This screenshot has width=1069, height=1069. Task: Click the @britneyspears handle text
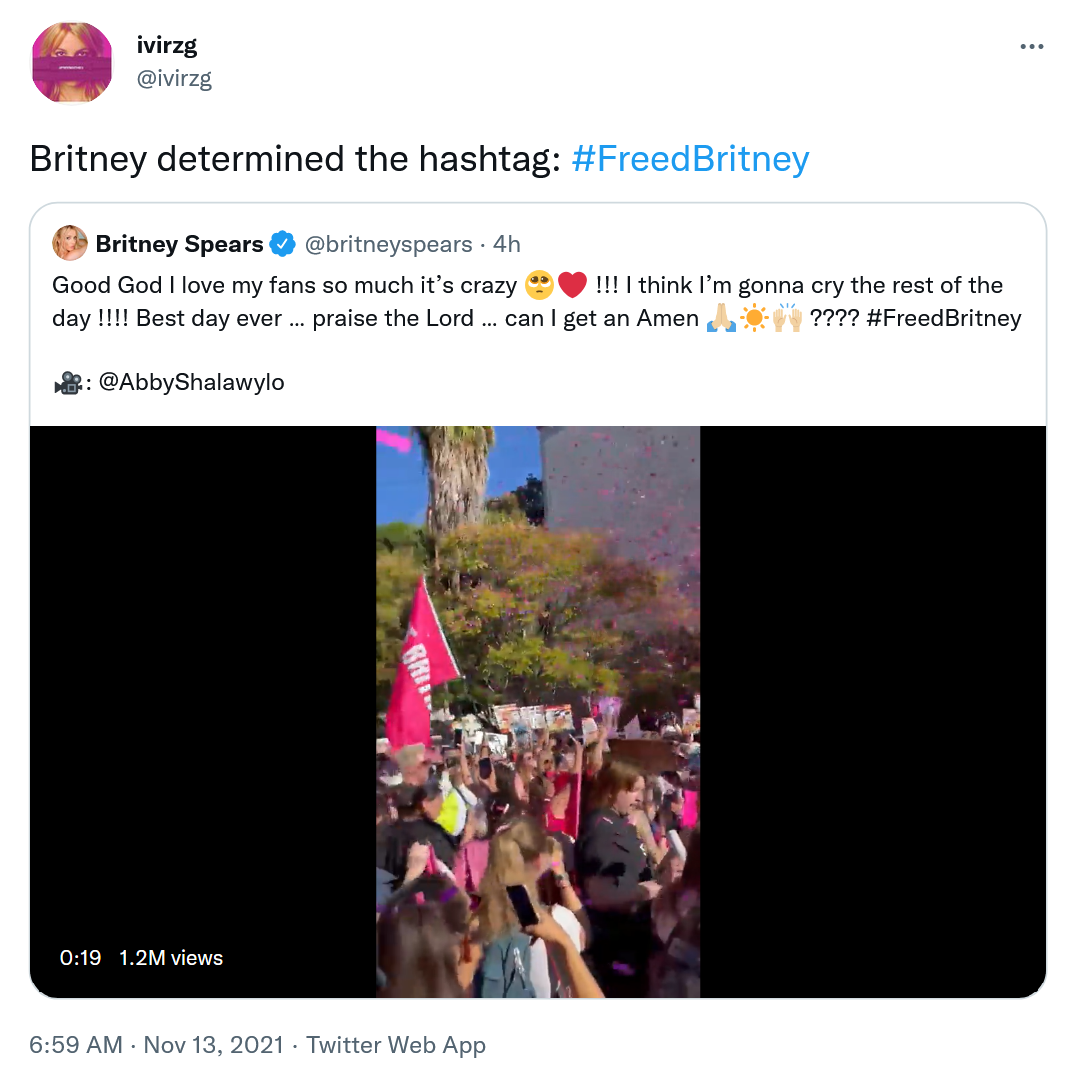pos(389,244)
